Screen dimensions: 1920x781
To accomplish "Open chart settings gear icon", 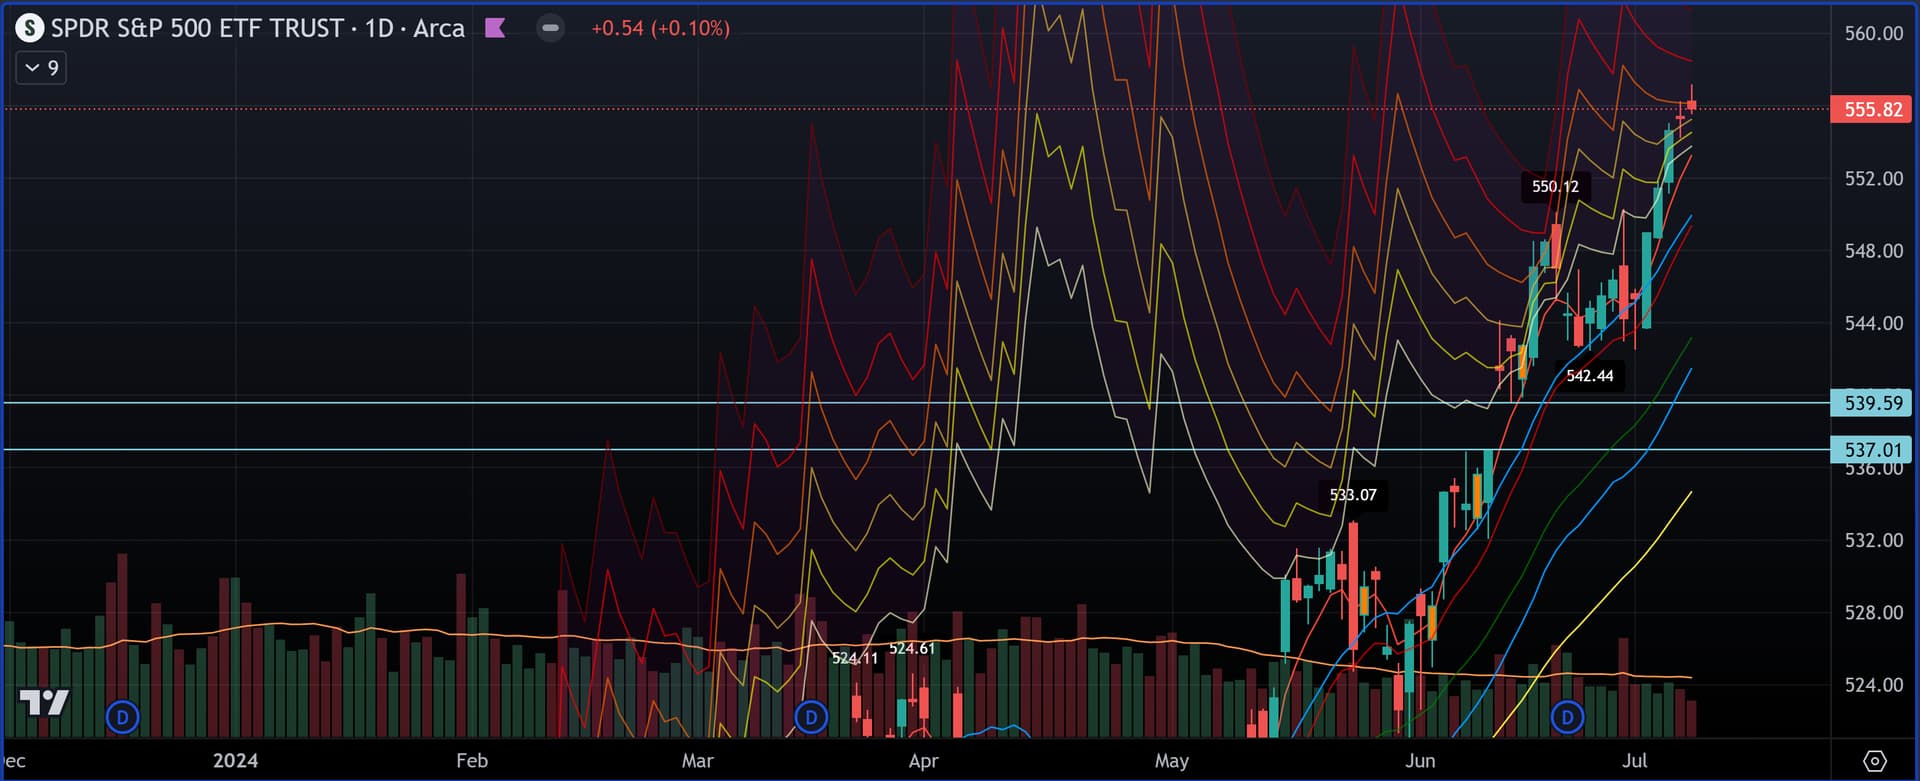I will click(1875, 761).
